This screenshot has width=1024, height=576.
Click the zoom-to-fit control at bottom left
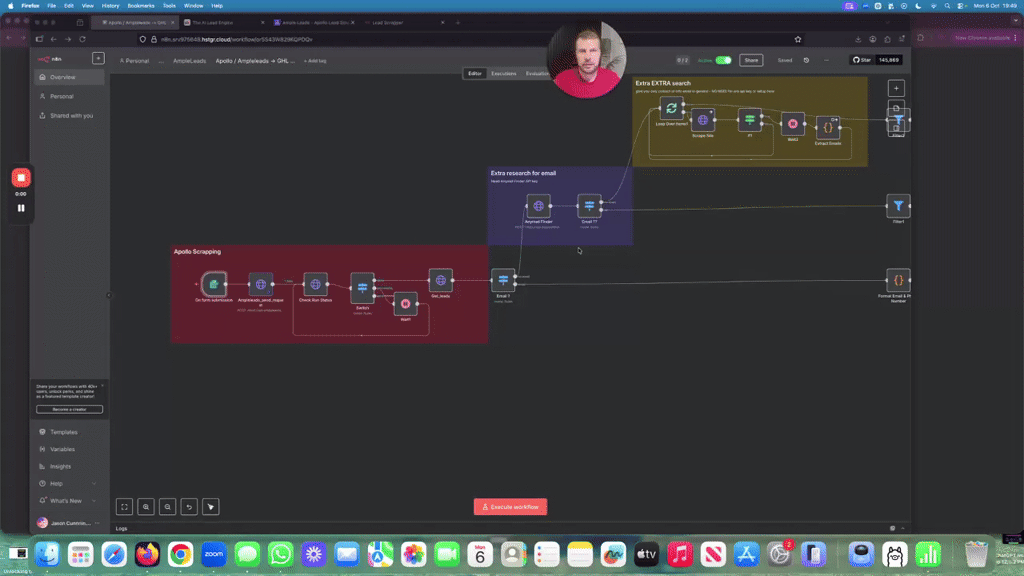[x=124, y=506]
